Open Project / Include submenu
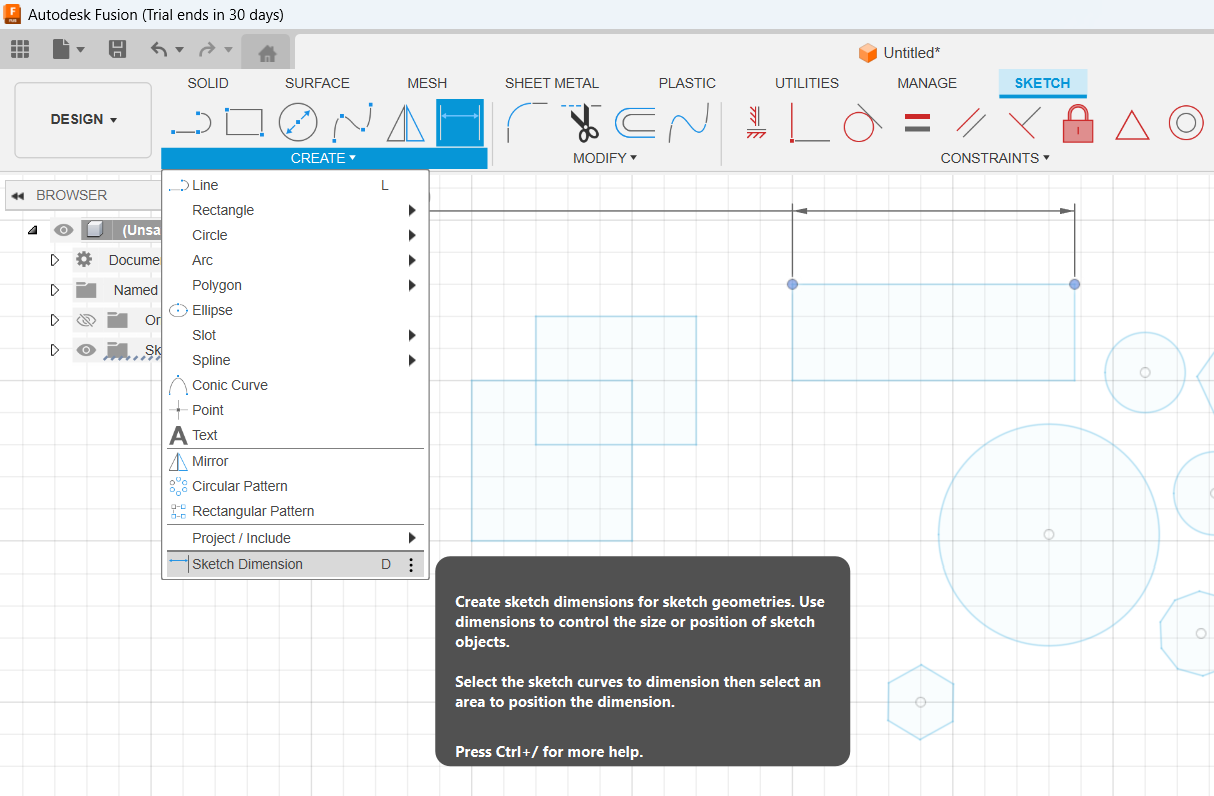This screenshot has width=1214, height=796. (296, 538)
